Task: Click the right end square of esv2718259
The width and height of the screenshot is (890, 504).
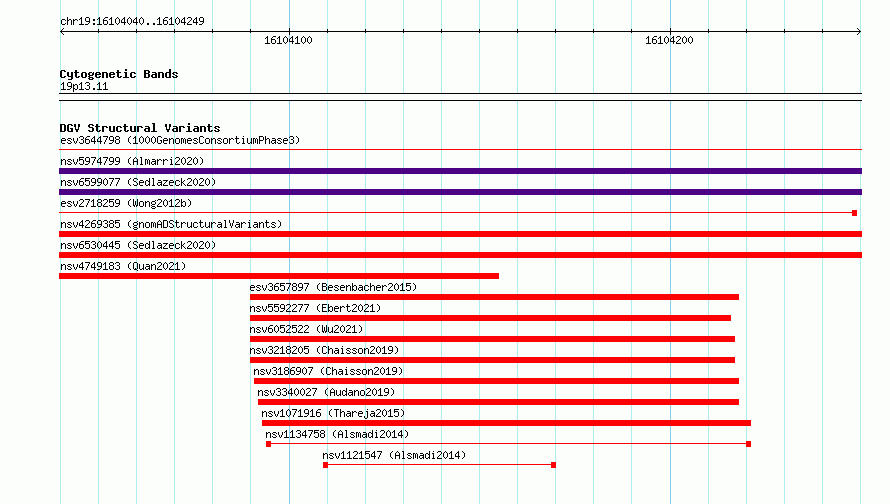Action: point(855,213)
